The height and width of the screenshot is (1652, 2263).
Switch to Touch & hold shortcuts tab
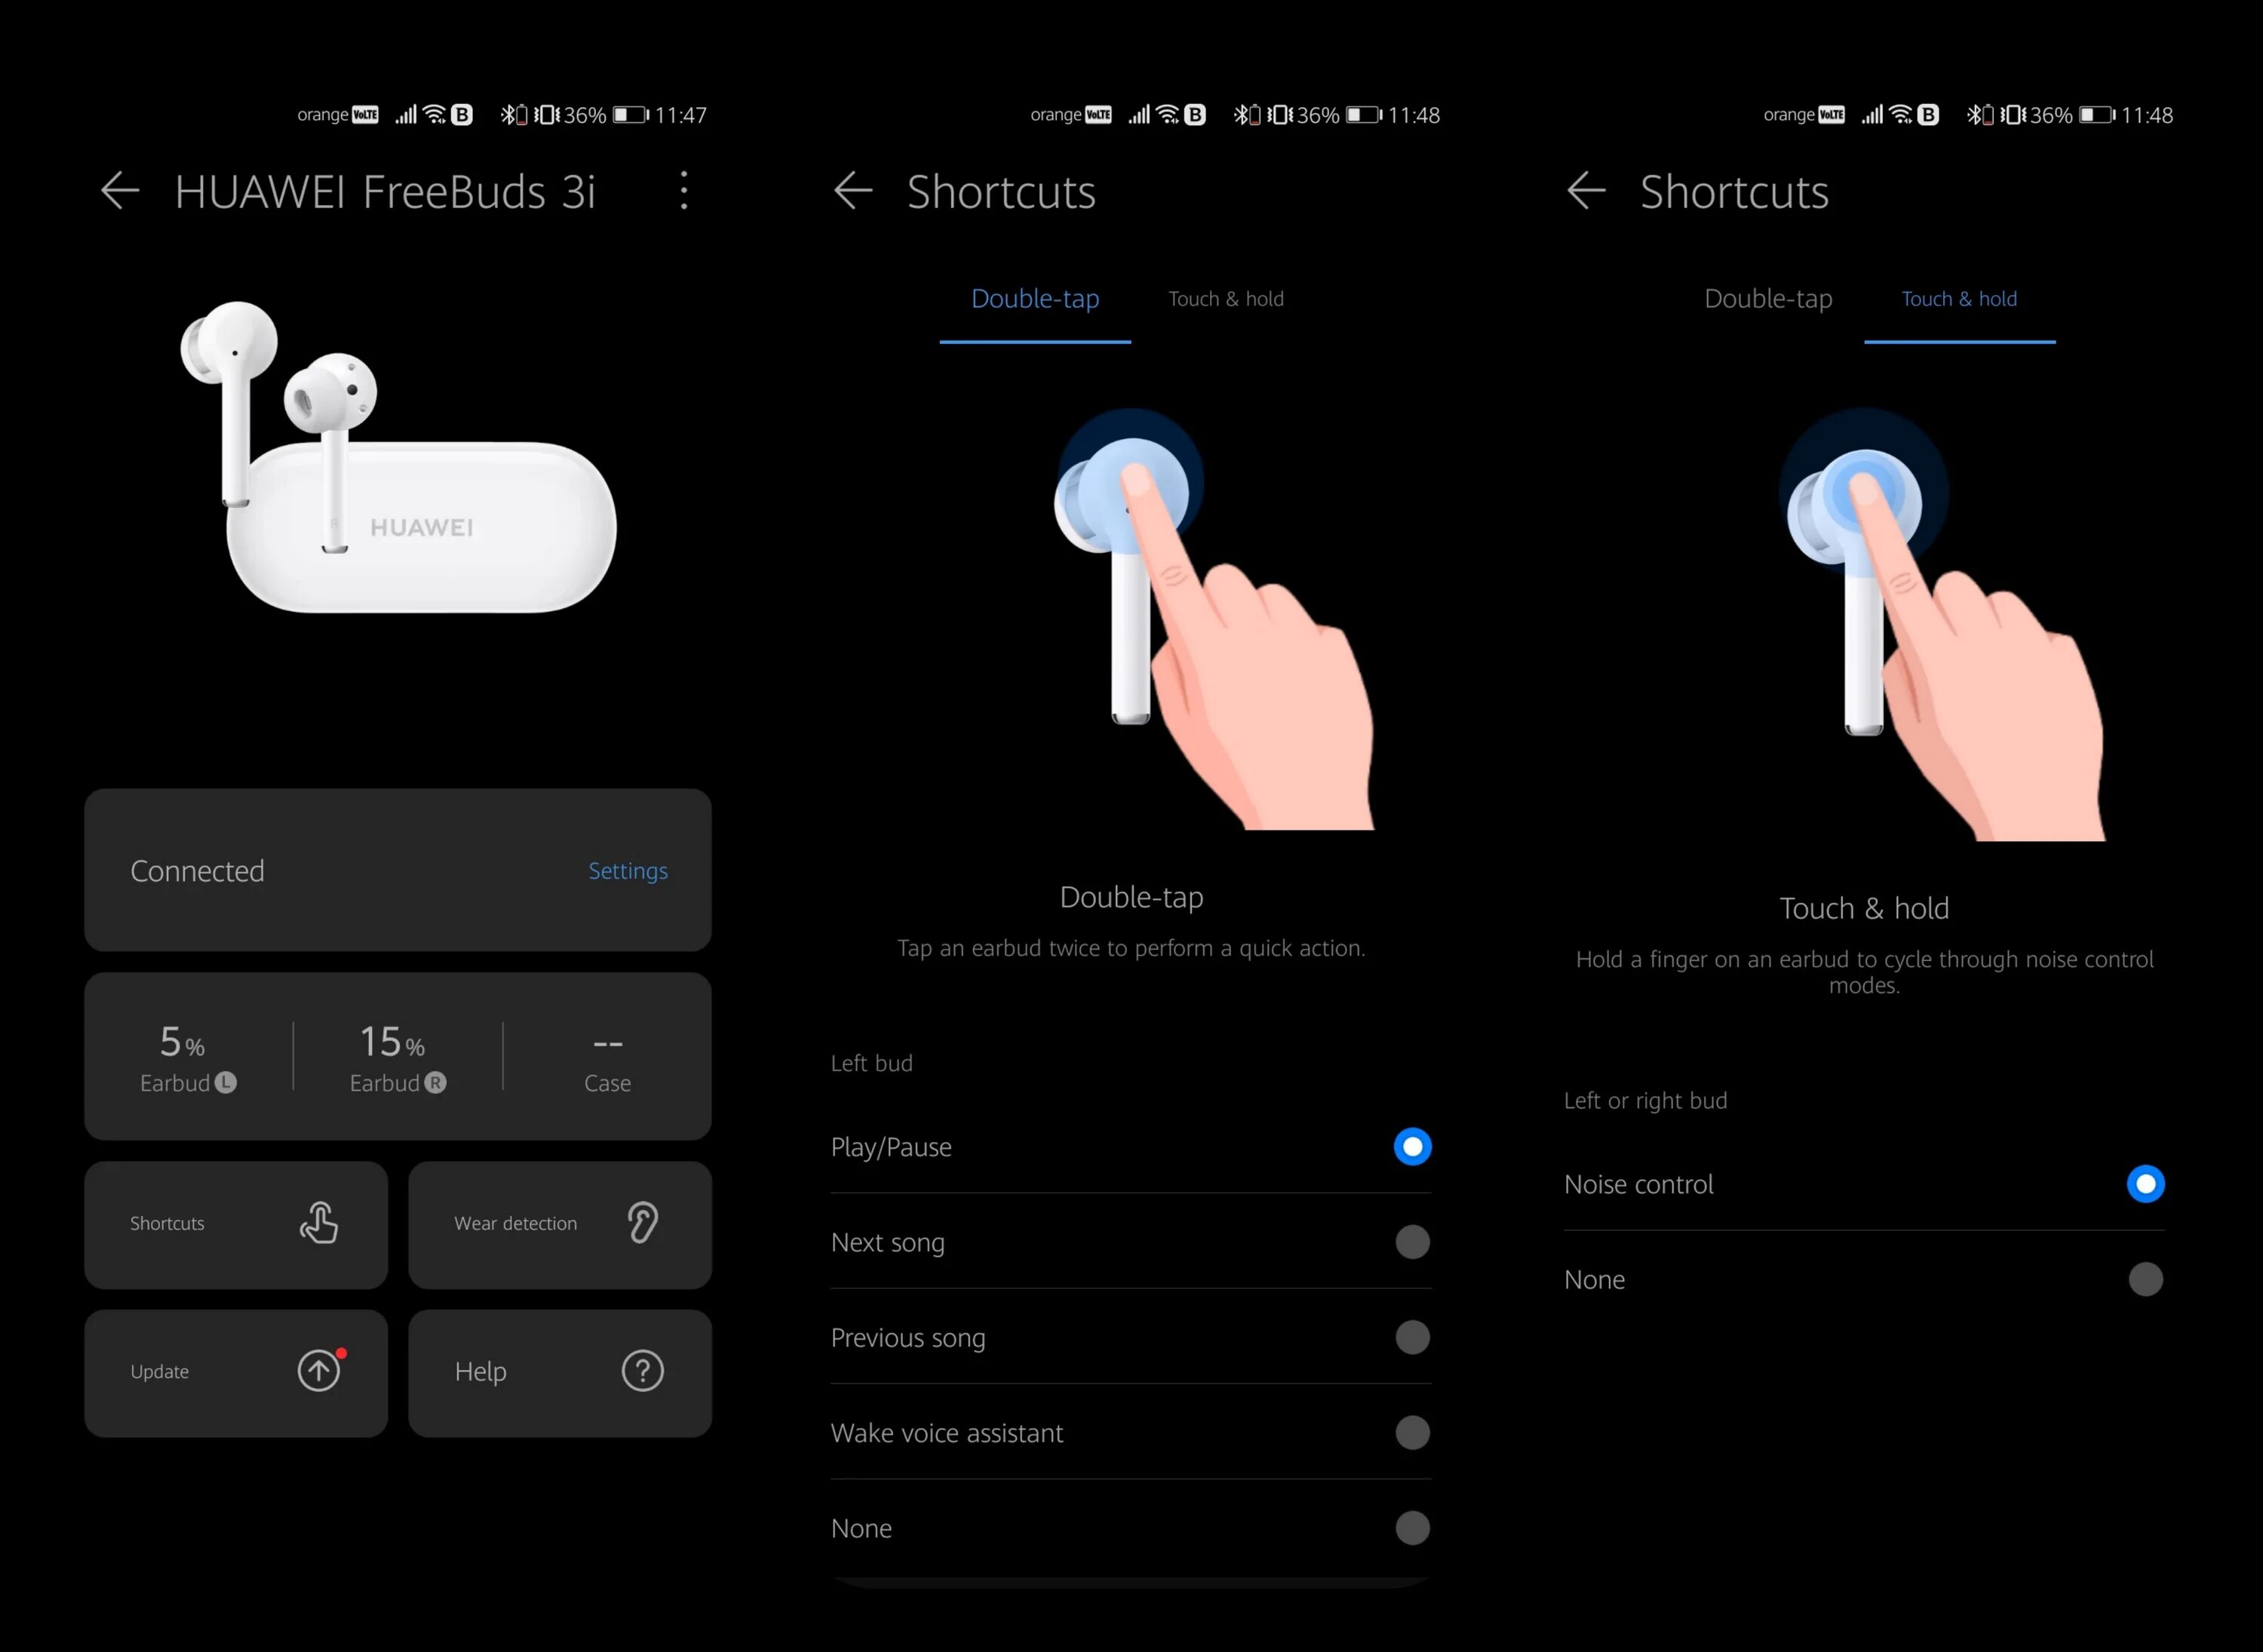(1224, 299)
